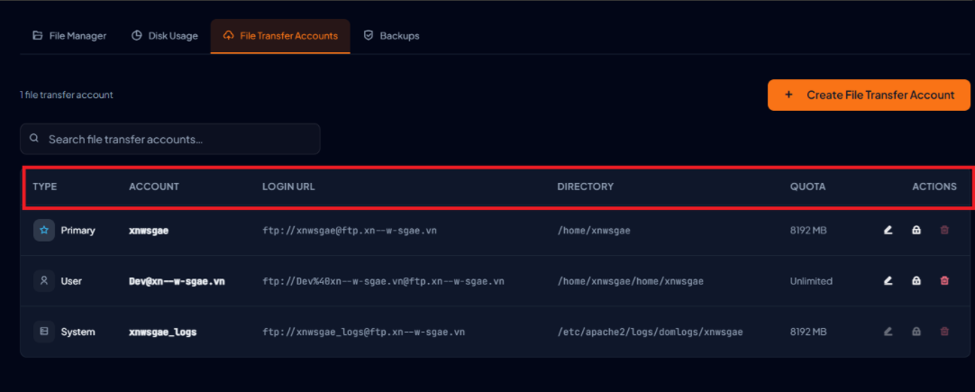Click the ACCOUNT column header
This screenshot has width=975, height=392.
(154, 187)
